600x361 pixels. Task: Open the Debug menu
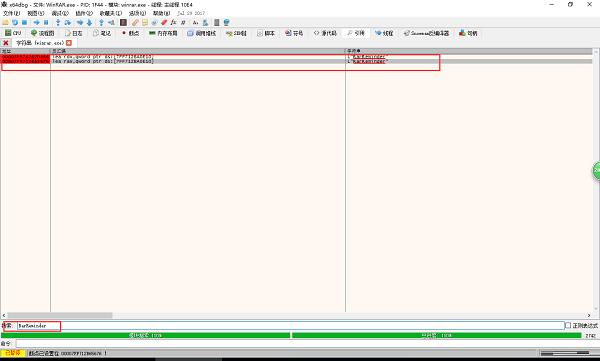(x=60, y=13)
